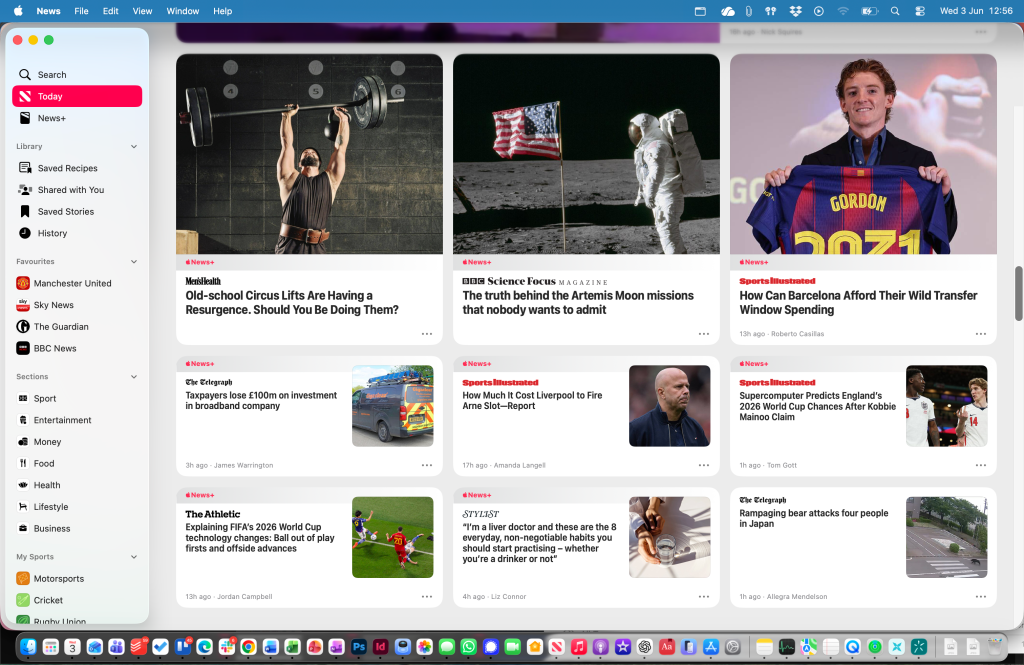Image resolution: width=1024 pixels, height=665 pixels.
Task: Open the File menu
Action: [81, 11]
